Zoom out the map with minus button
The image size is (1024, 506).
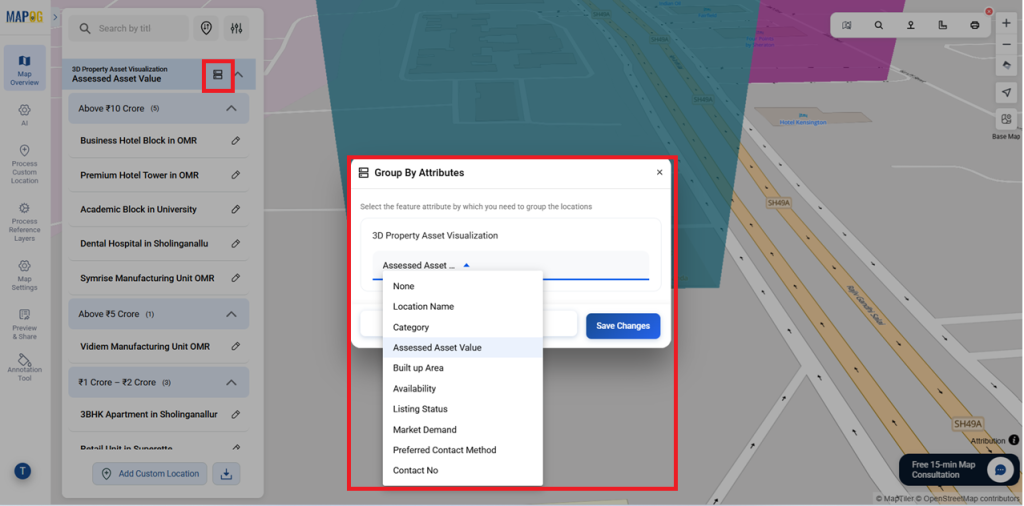(1006, 44)
